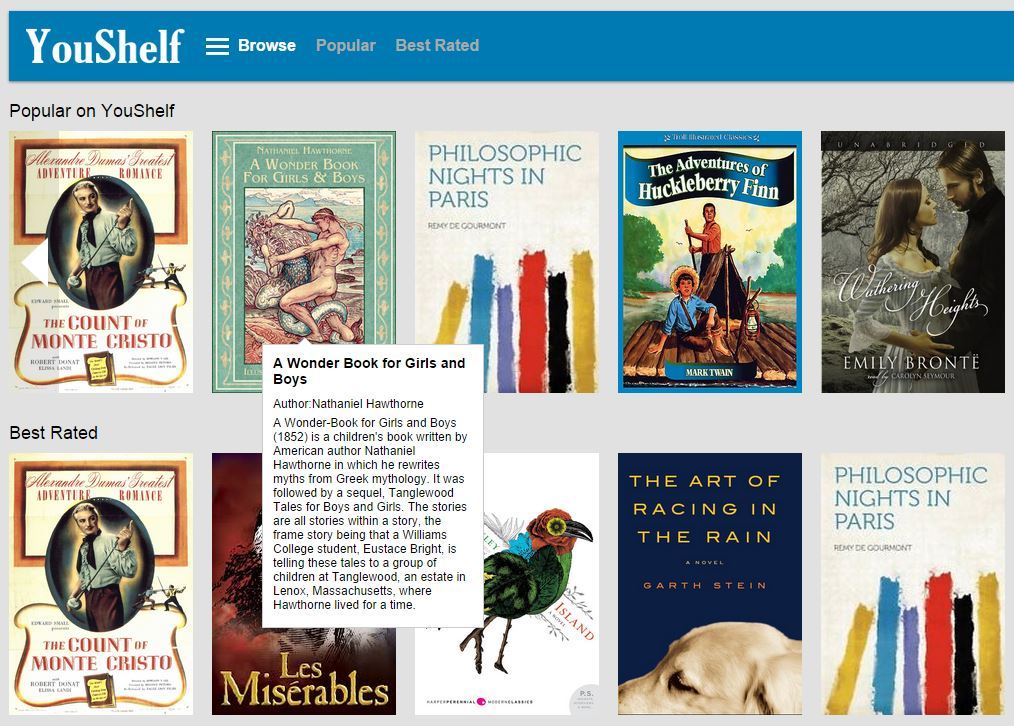1014x726 pixels.
Task: Click the tooltip title A Wonder Book
Action: click(369, 371)
